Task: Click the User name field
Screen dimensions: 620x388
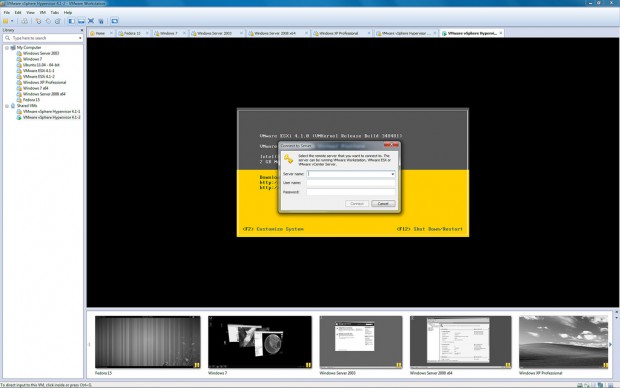Action: (x=351, y=183)
